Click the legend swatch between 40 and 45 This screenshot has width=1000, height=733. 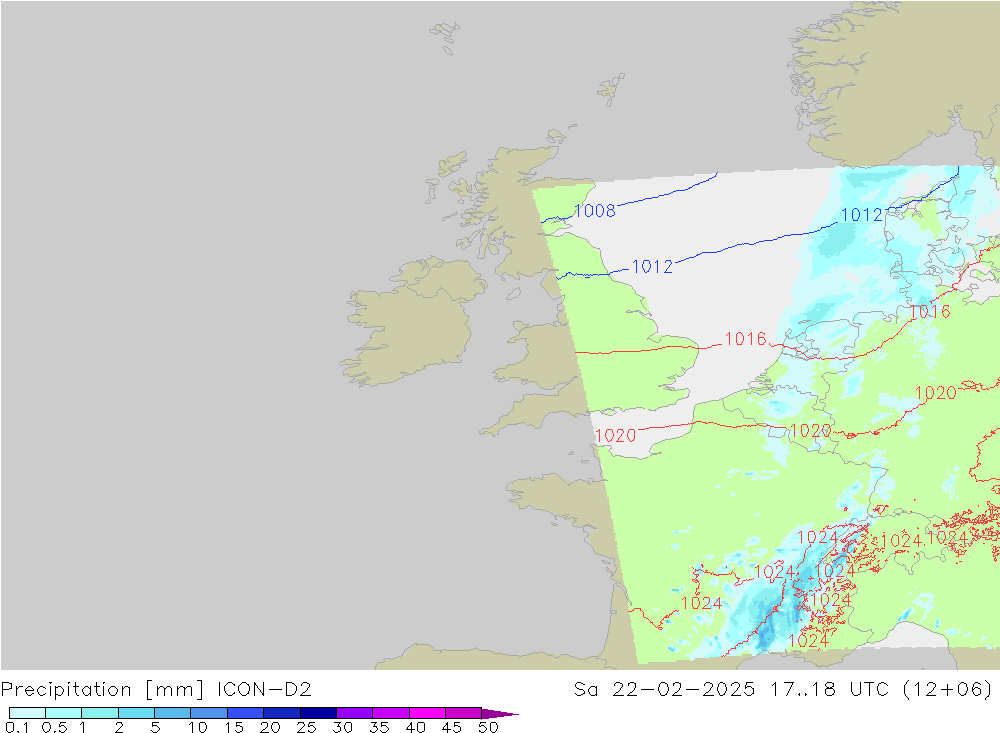click(x=427, y=713)
